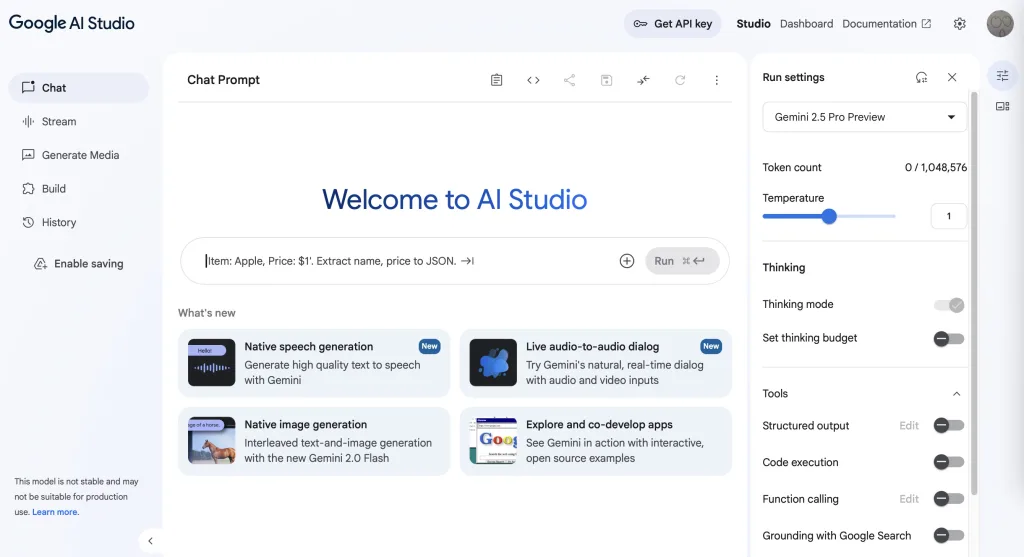The image size is (1024, 557).
Task: Enable Function calling switch
Action: 949,499
